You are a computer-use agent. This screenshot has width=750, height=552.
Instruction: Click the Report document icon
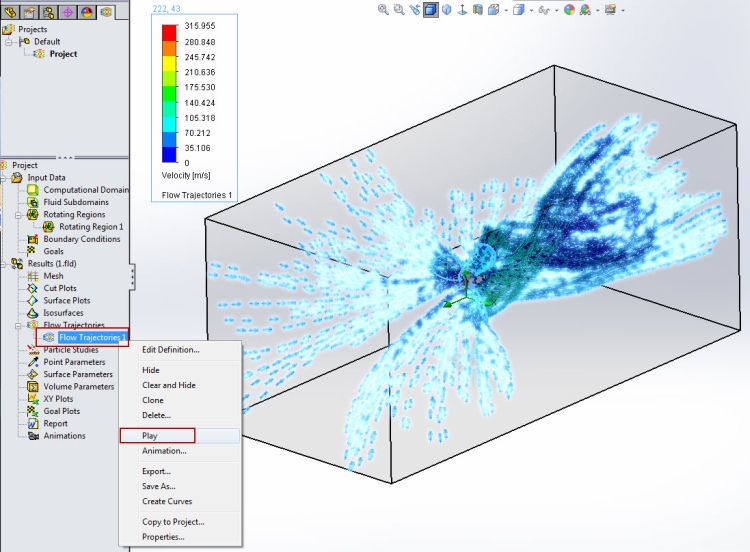point(33,424)
